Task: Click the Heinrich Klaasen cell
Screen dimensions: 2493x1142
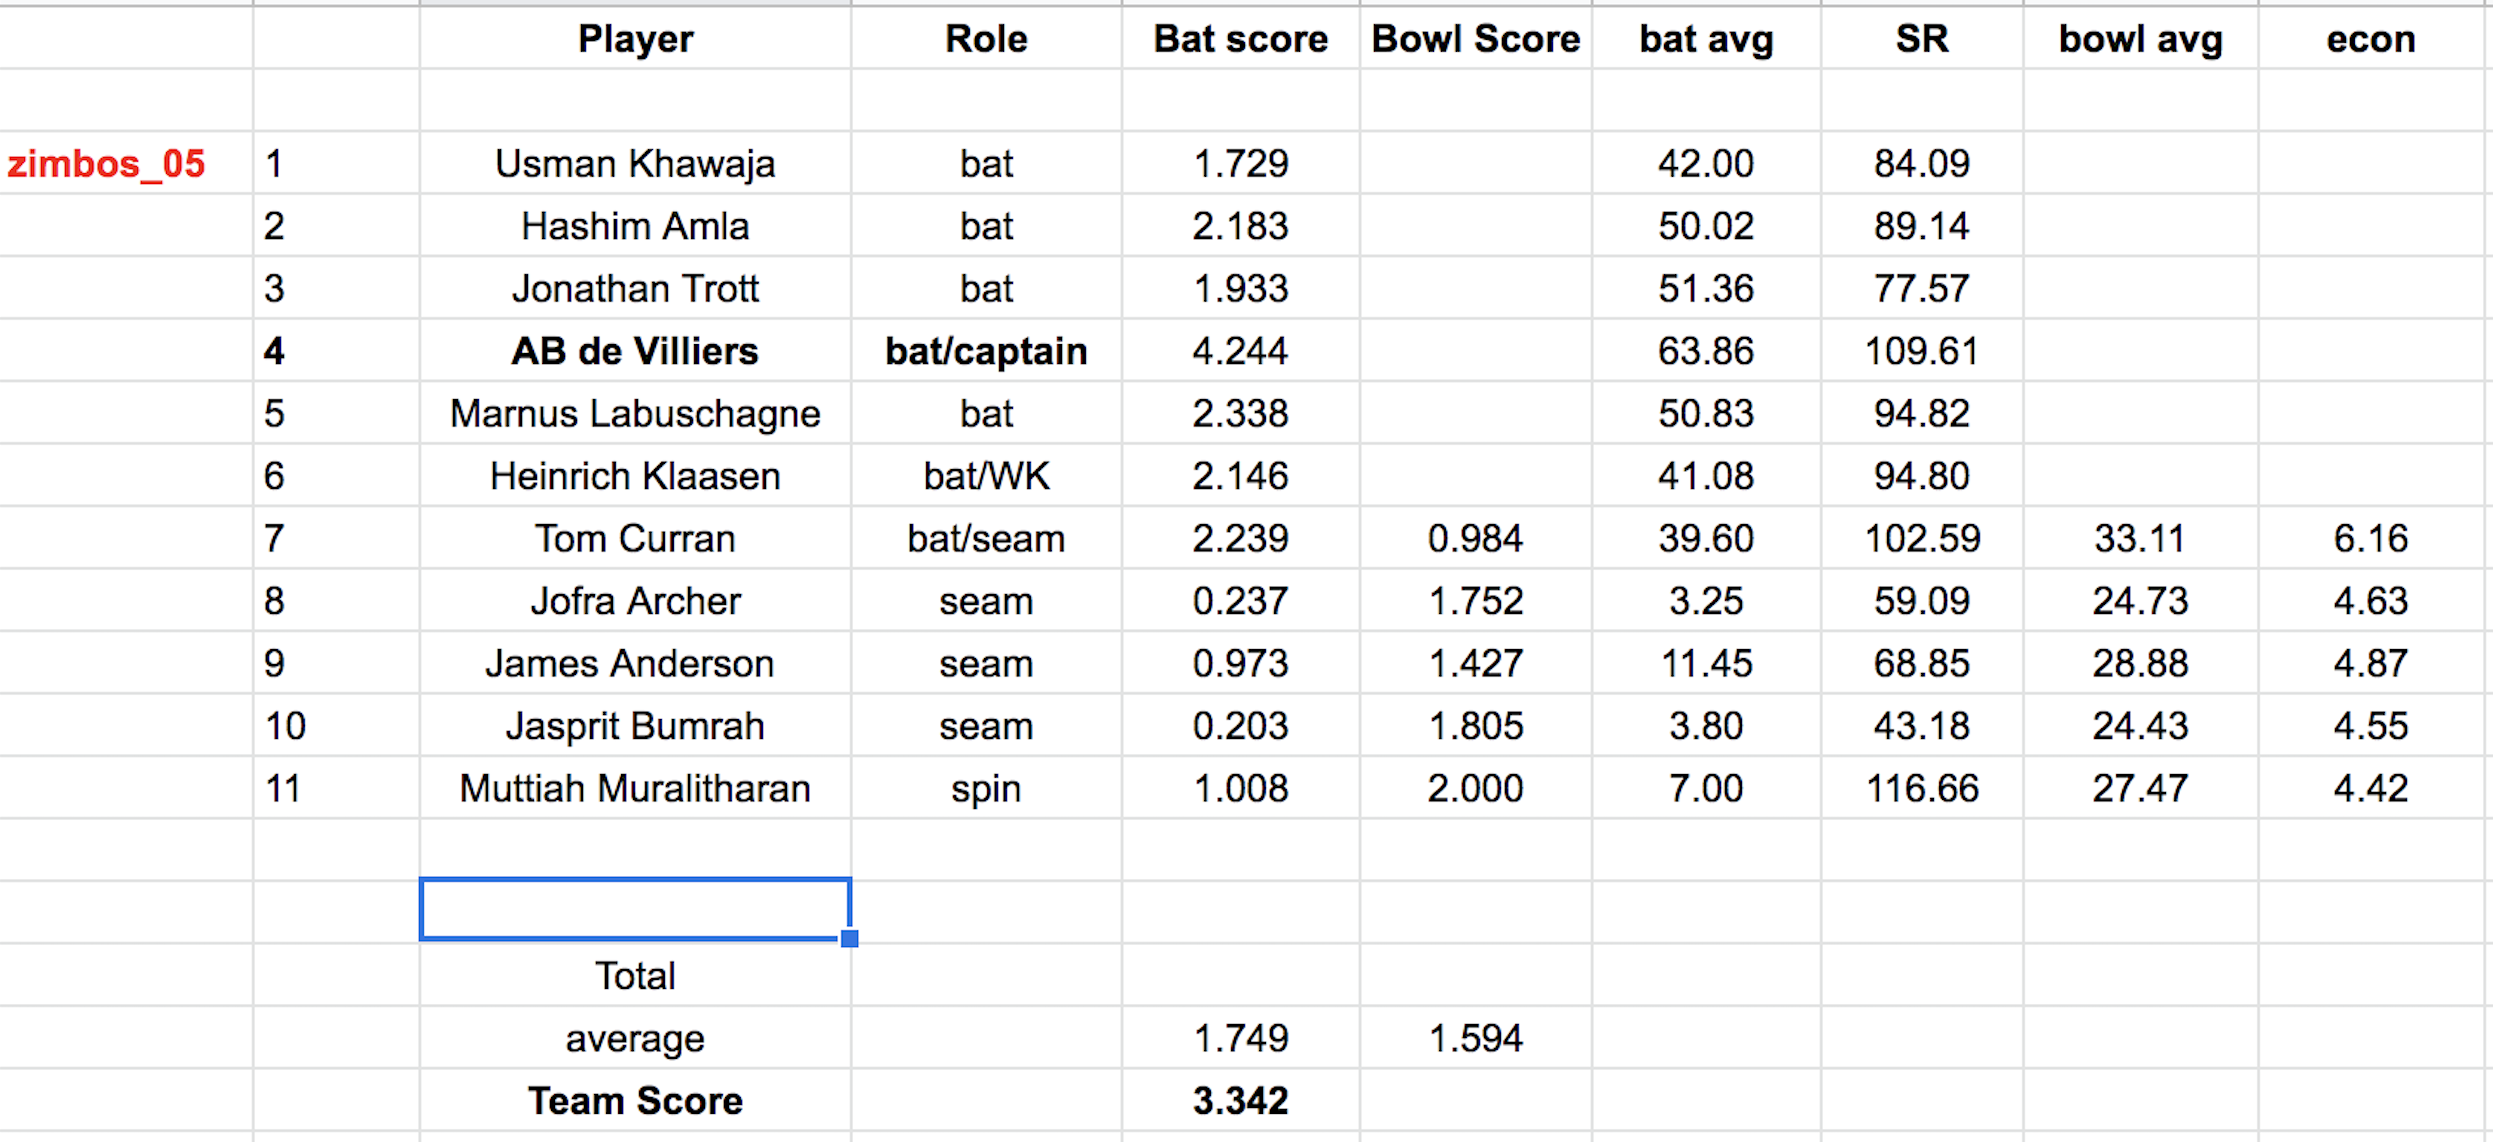Action: click(635, 476)
